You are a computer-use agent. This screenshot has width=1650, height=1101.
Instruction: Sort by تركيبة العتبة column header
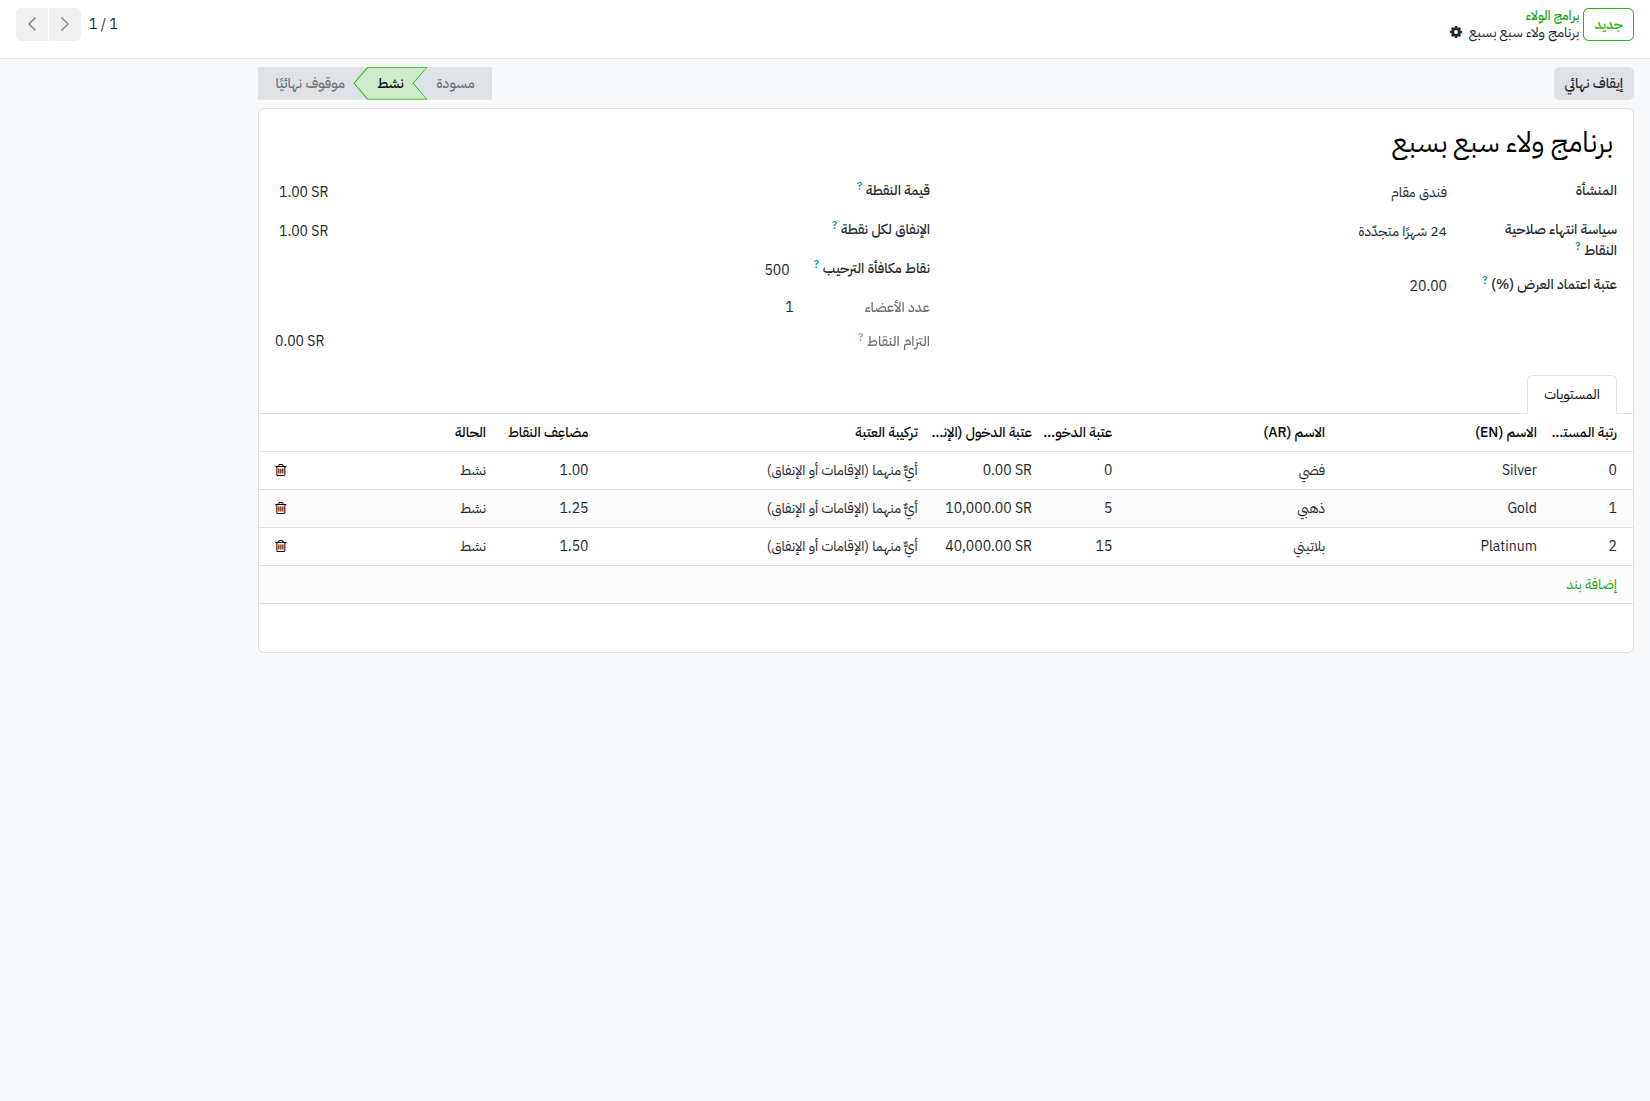[x=886, y=433]
